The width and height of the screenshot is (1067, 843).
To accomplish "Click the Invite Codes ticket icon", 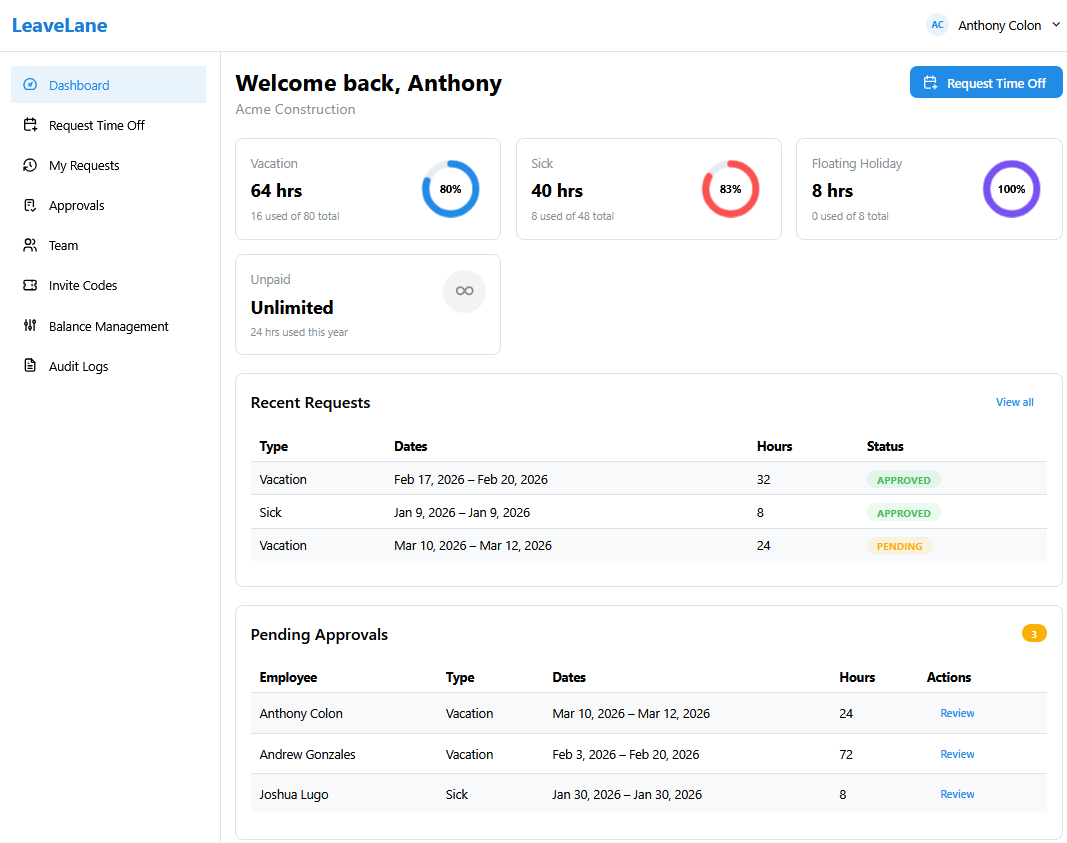I will [x=30, y=285].
